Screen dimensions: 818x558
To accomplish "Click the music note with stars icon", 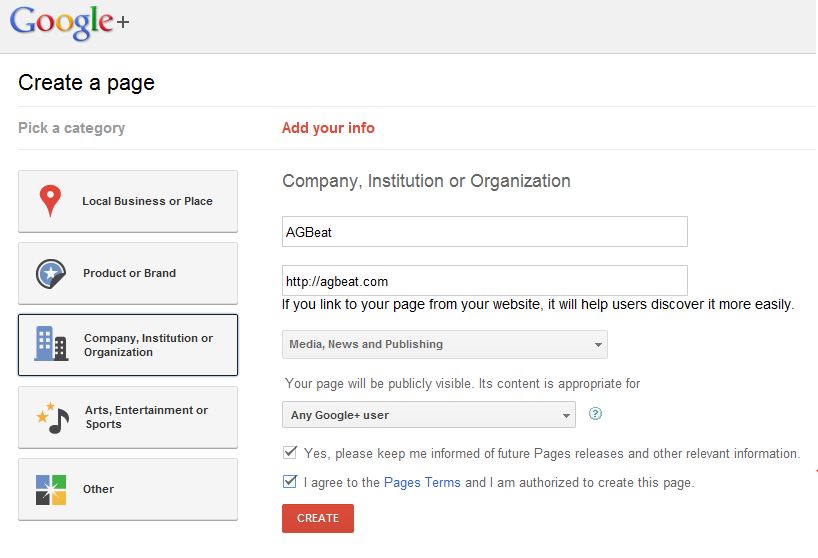I will pos(52,417).
